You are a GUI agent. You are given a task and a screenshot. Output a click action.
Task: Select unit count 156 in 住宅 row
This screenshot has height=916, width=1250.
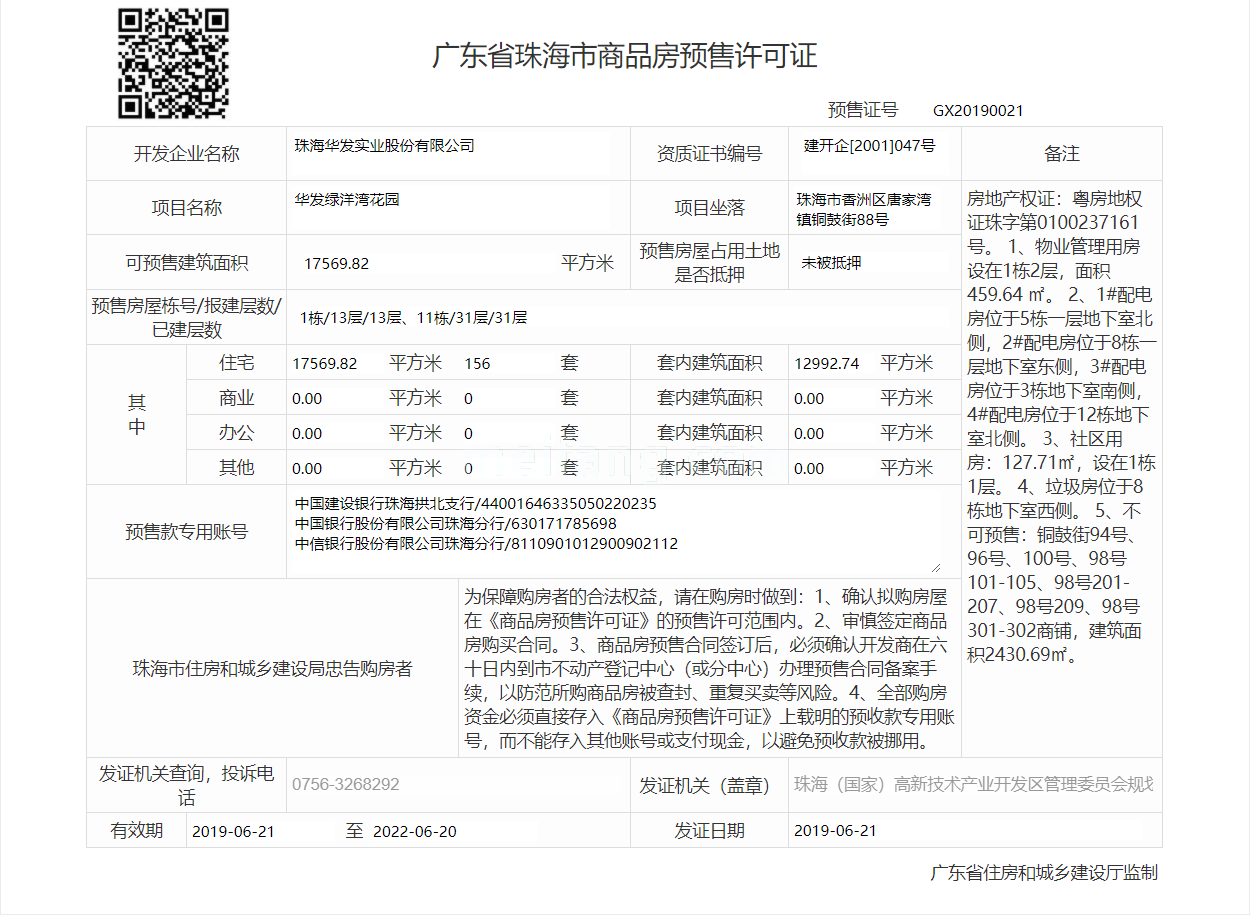478,364
